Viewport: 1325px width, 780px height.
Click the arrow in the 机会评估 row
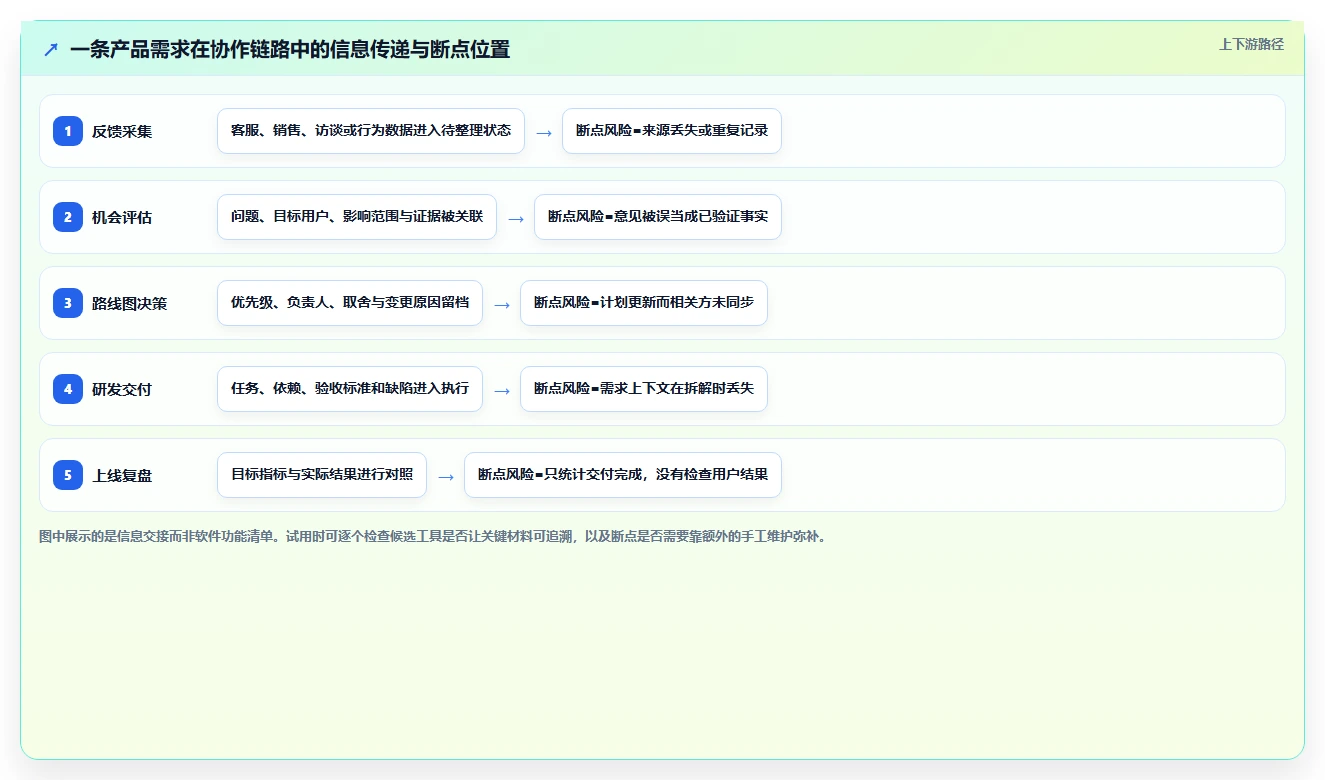[516, 218]
